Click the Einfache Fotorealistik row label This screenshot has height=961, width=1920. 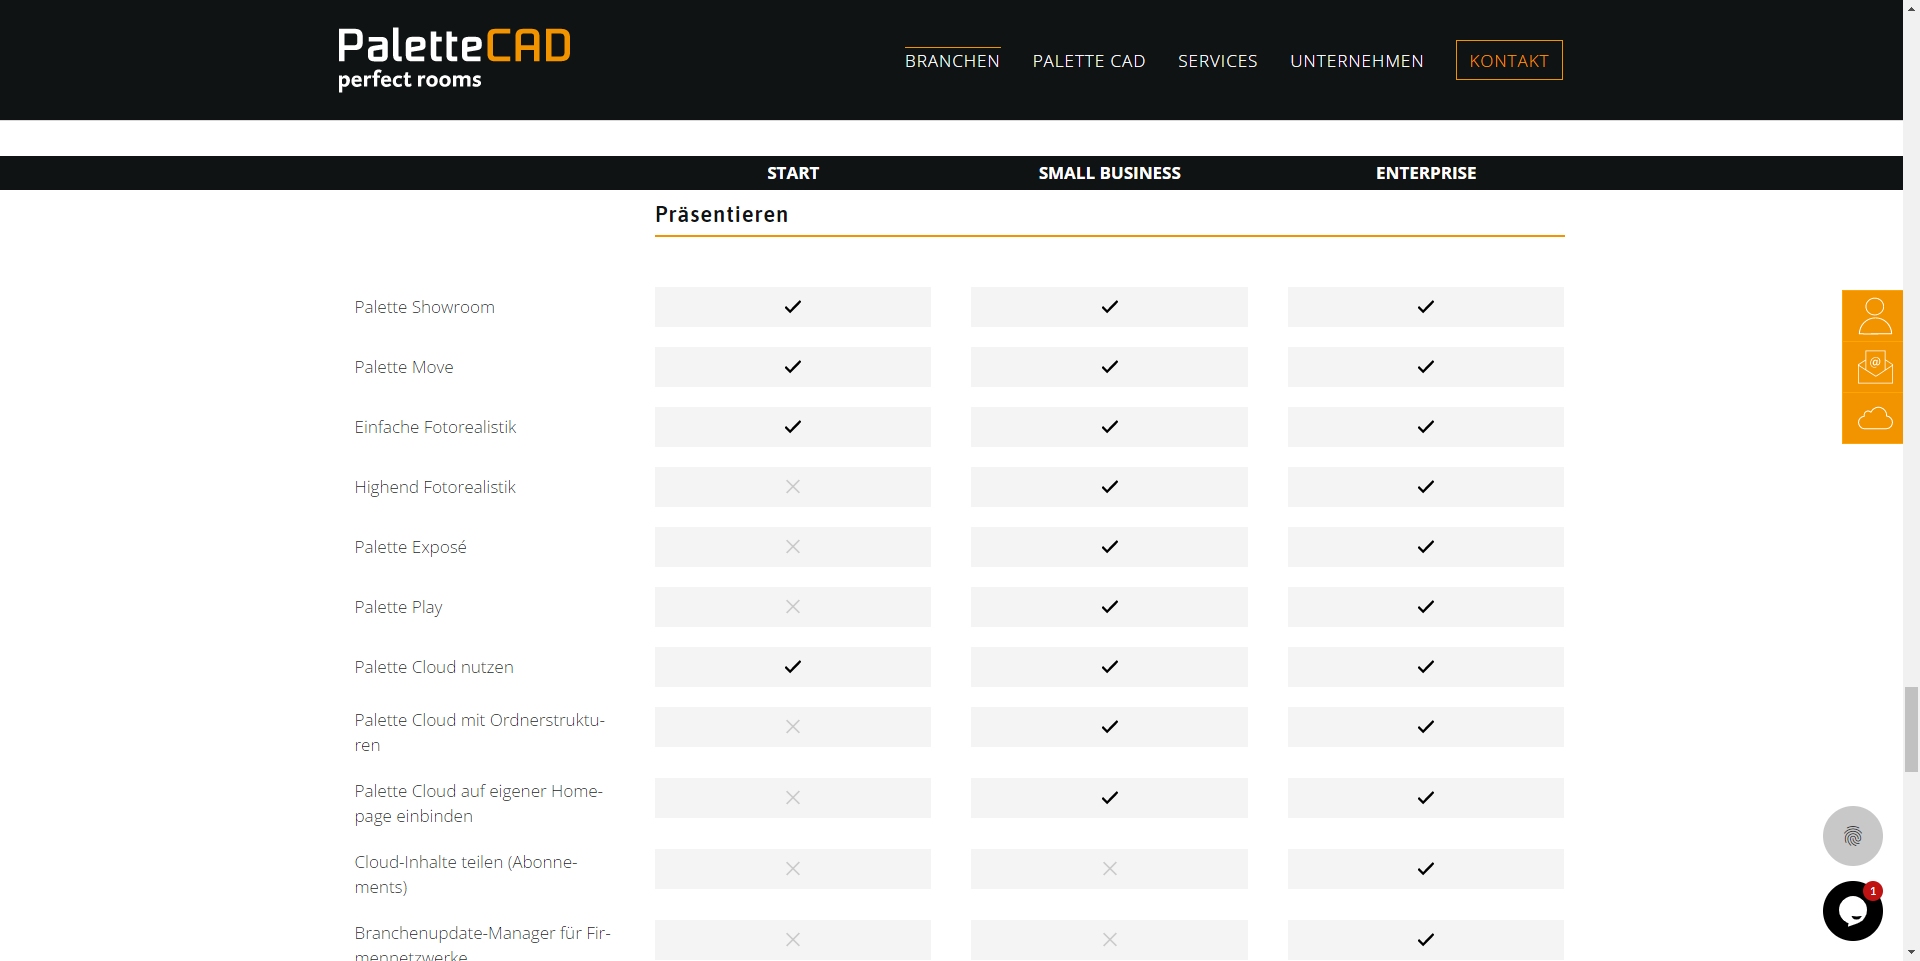[435, 427]
